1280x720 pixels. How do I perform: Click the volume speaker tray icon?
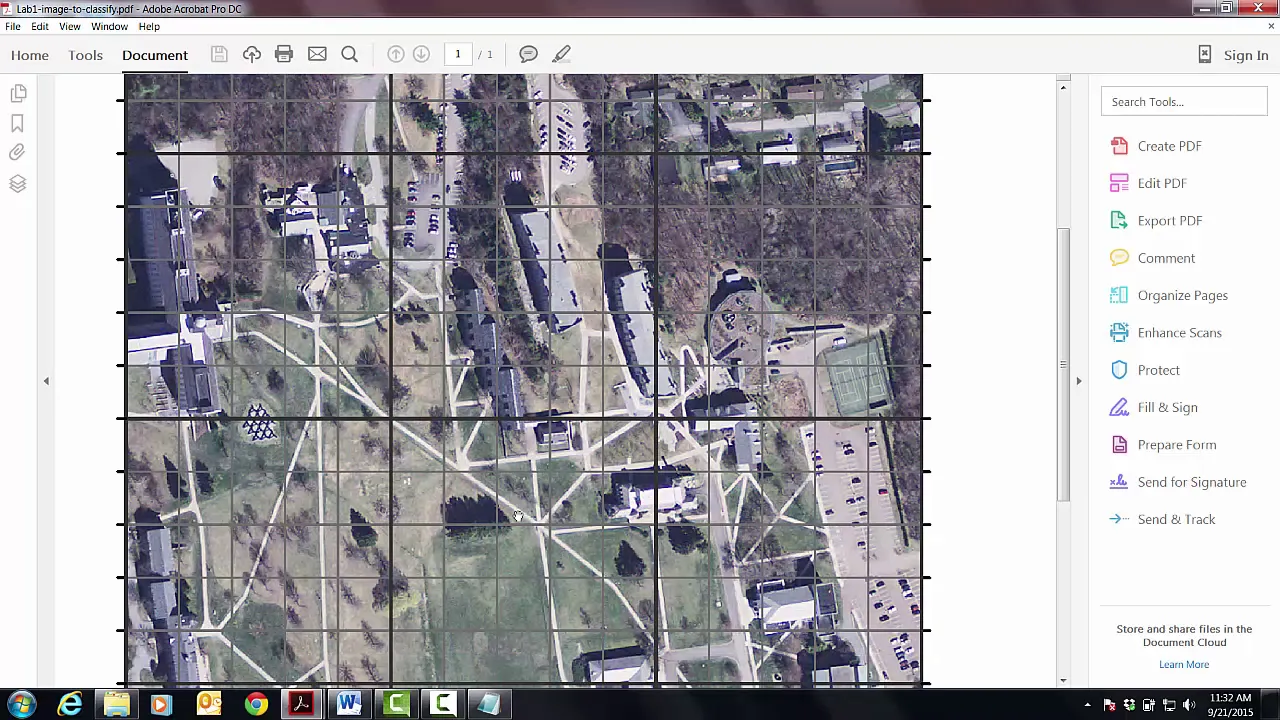pos(1188,705)
